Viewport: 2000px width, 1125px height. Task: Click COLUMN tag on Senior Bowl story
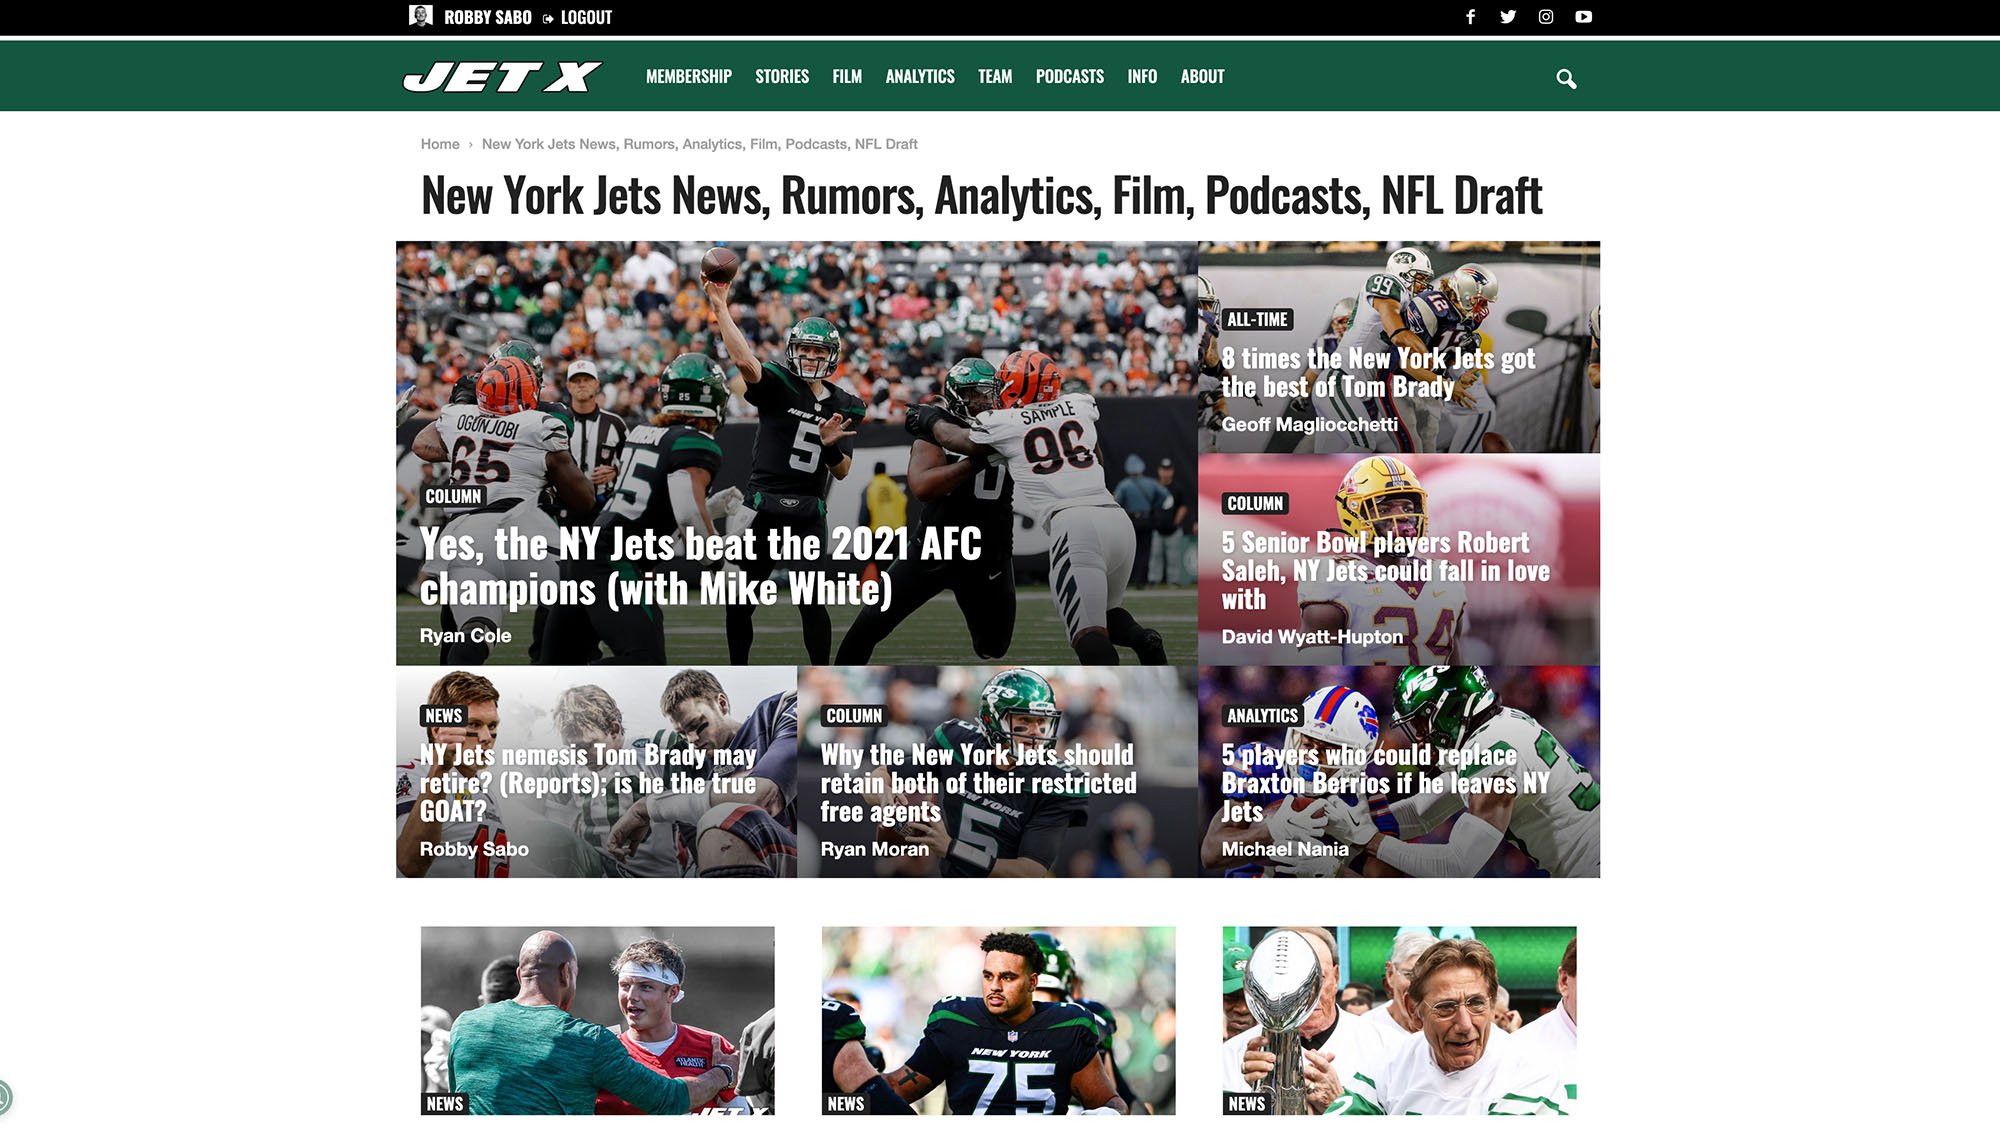point(1255,504)
